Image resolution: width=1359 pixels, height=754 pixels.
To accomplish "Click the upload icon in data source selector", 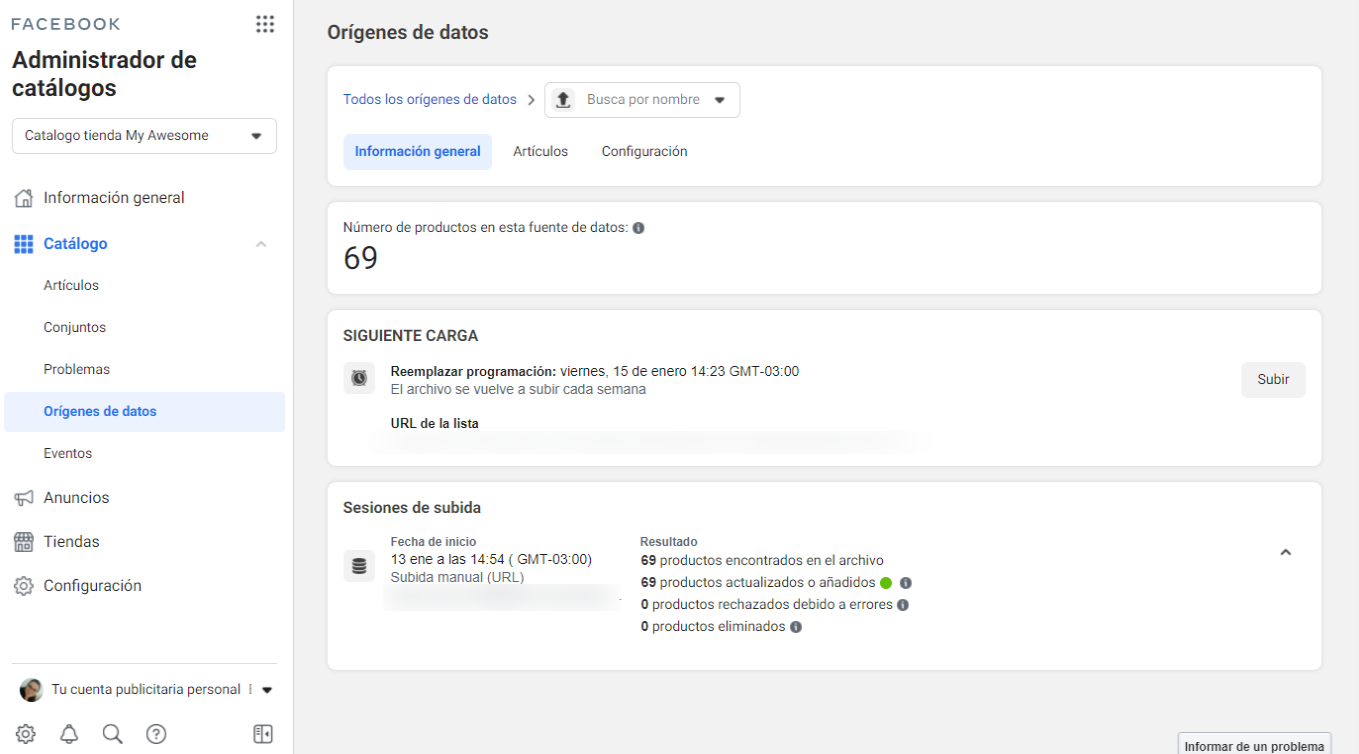I will coord(563,100).
